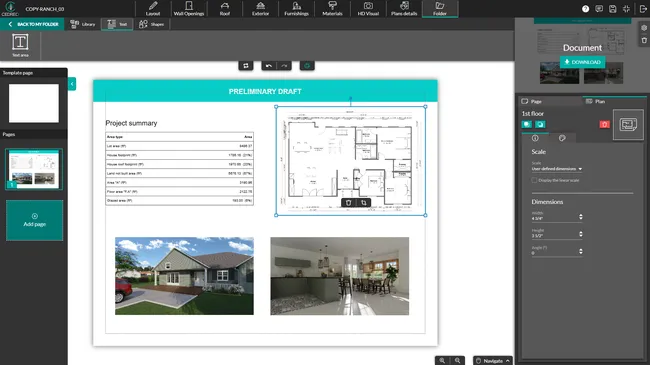Click the Height value field
This screenshot has height=365, width=650.
point(554,236)
